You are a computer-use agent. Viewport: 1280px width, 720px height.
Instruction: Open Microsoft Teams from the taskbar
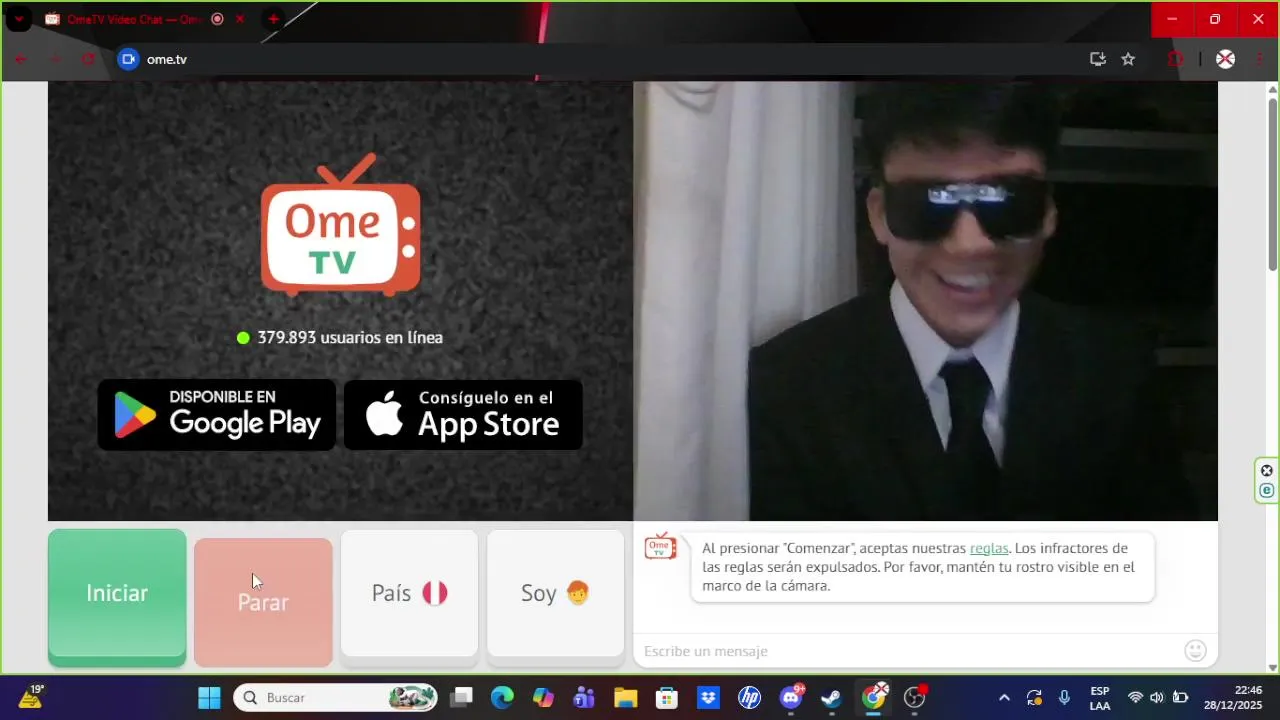[584, 698]
